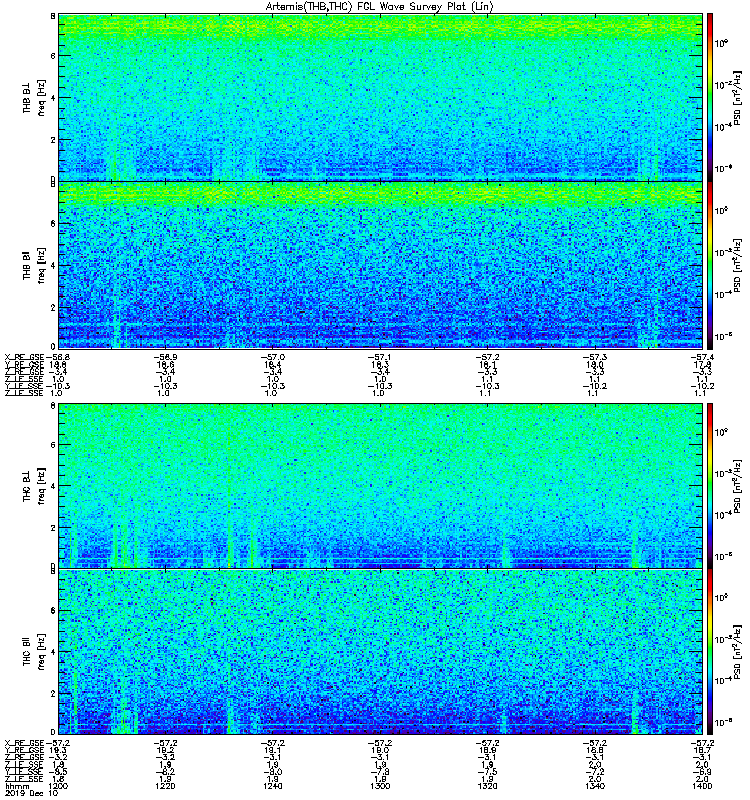Click the THC B∥ freq [Hz] axis label
750x800 pixels.
(x=41, y=652)
